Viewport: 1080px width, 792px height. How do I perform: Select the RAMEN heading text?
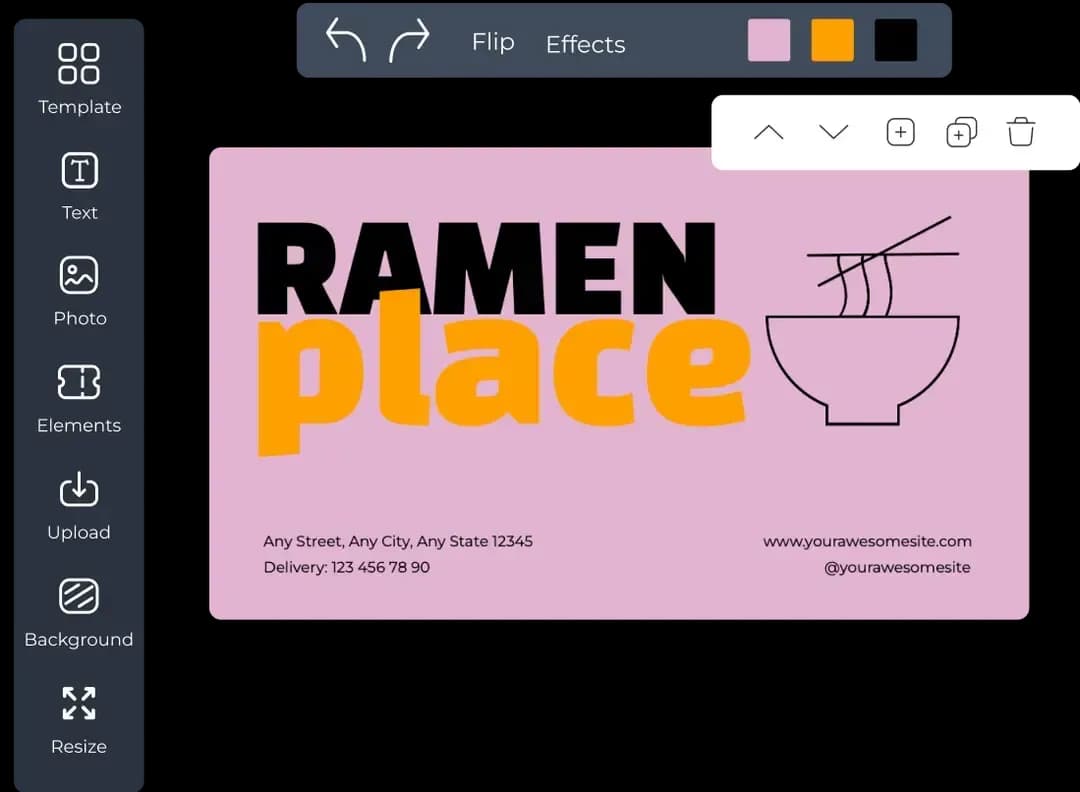point(486,269)
